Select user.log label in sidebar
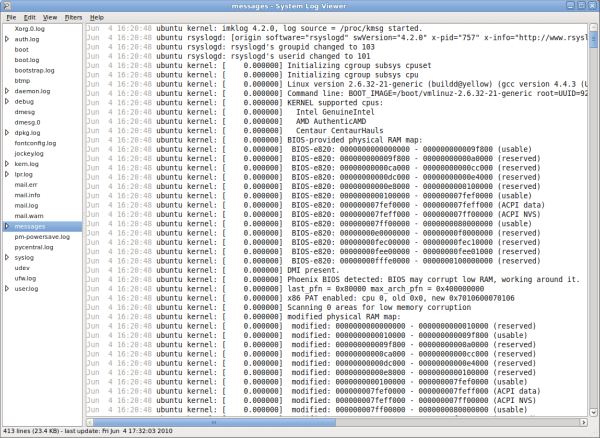 [x=26, y=288]
